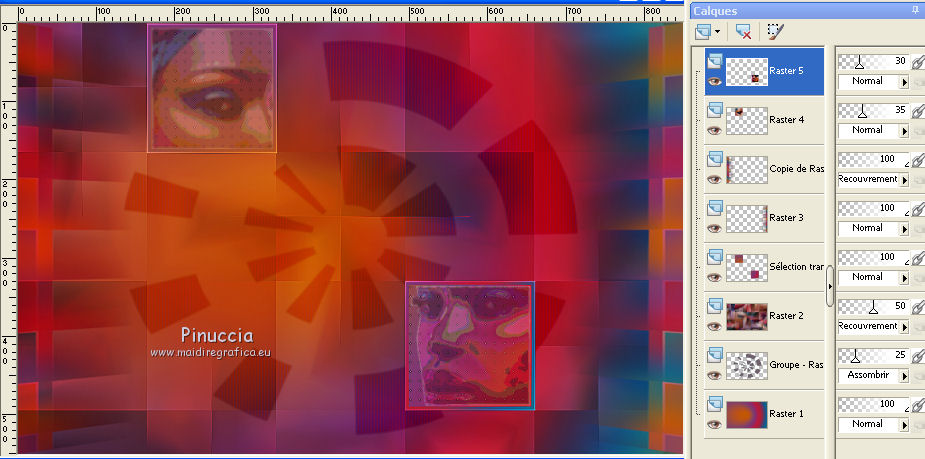Toggle the link icon for Raster 5

pos(917,62)
